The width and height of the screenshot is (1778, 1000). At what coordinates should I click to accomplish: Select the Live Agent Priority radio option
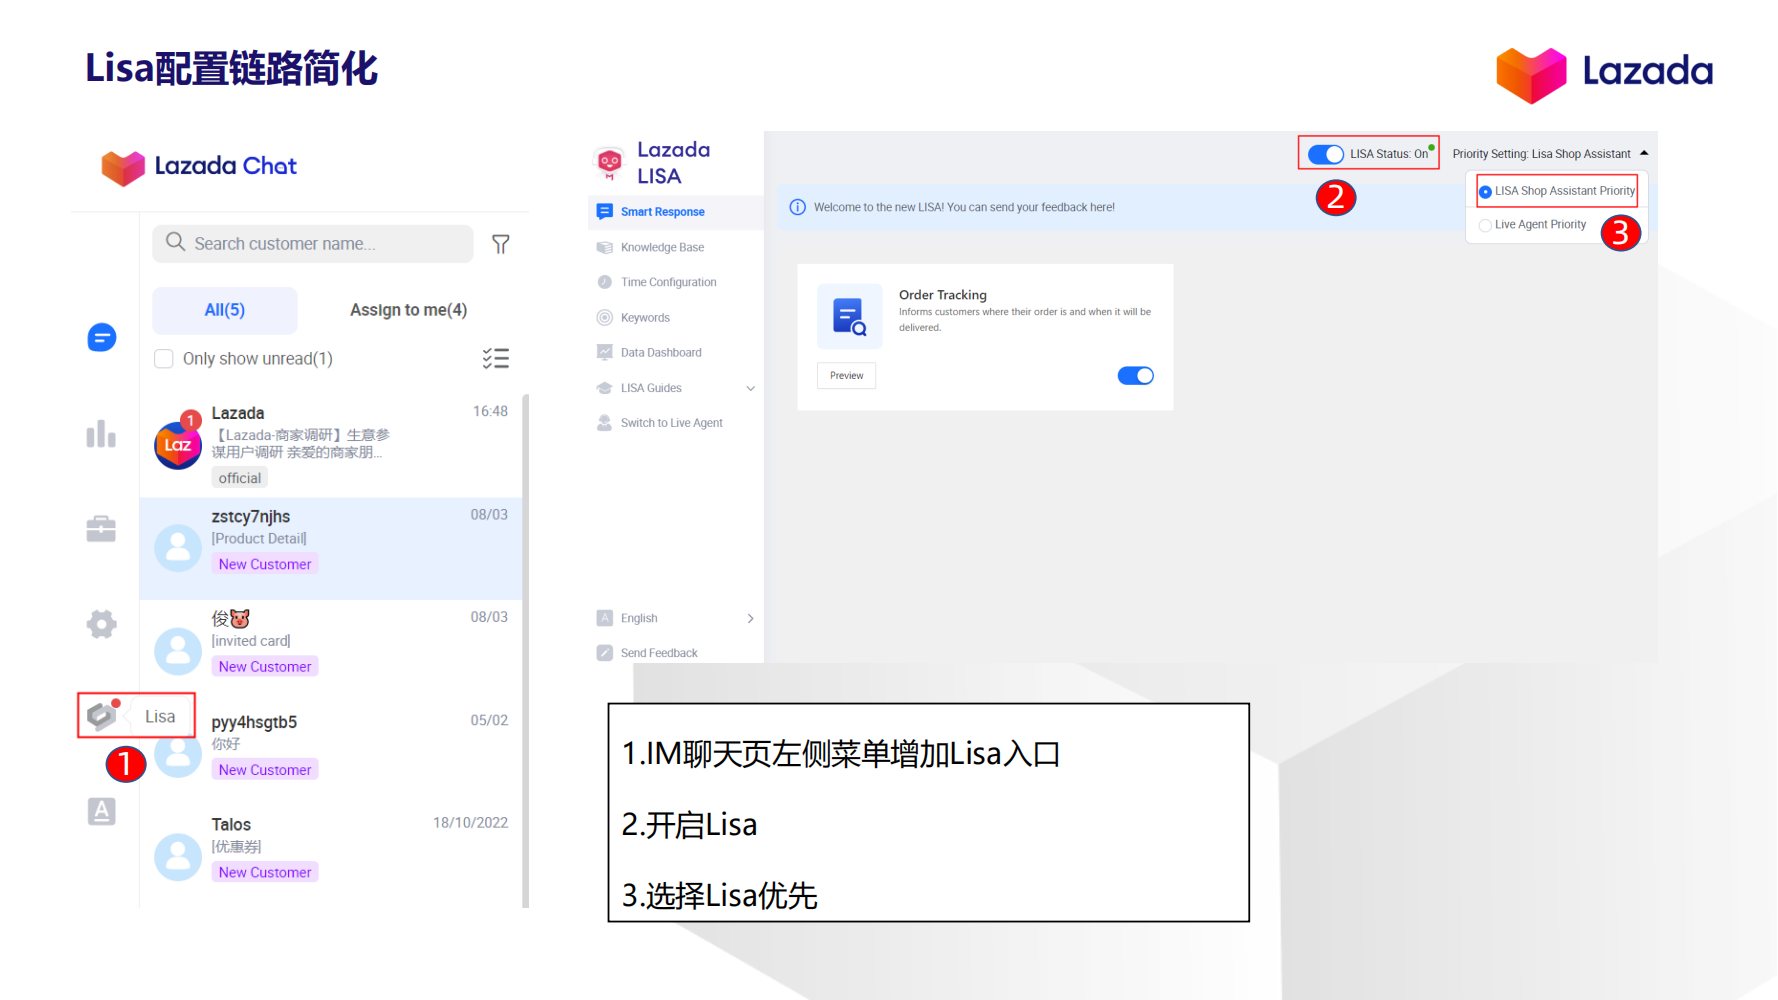[x=1485, y=225]
